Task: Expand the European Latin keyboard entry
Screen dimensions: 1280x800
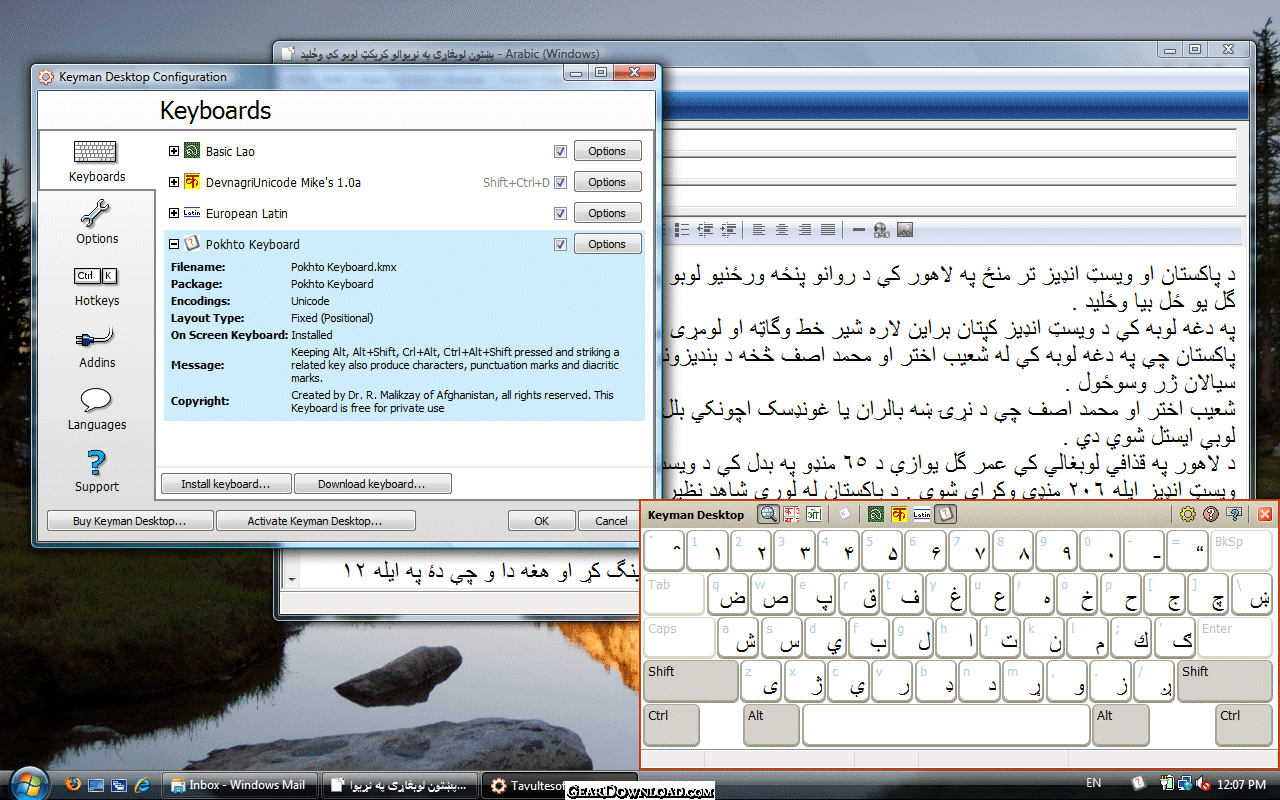Action: 174,213
